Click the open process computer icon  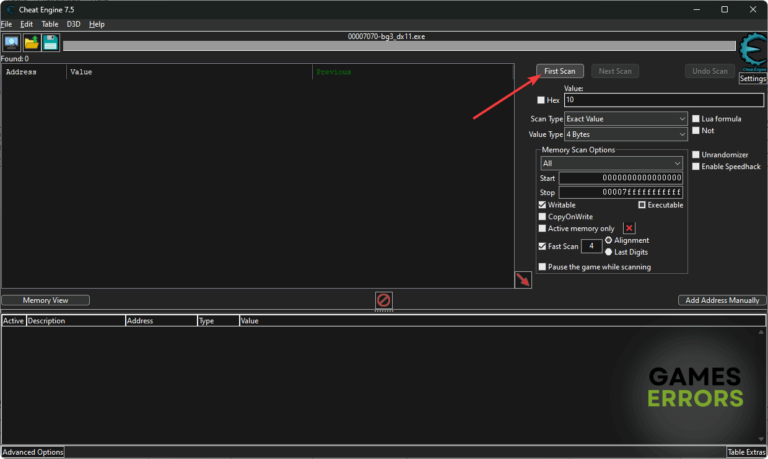click(x=12, y=42)
